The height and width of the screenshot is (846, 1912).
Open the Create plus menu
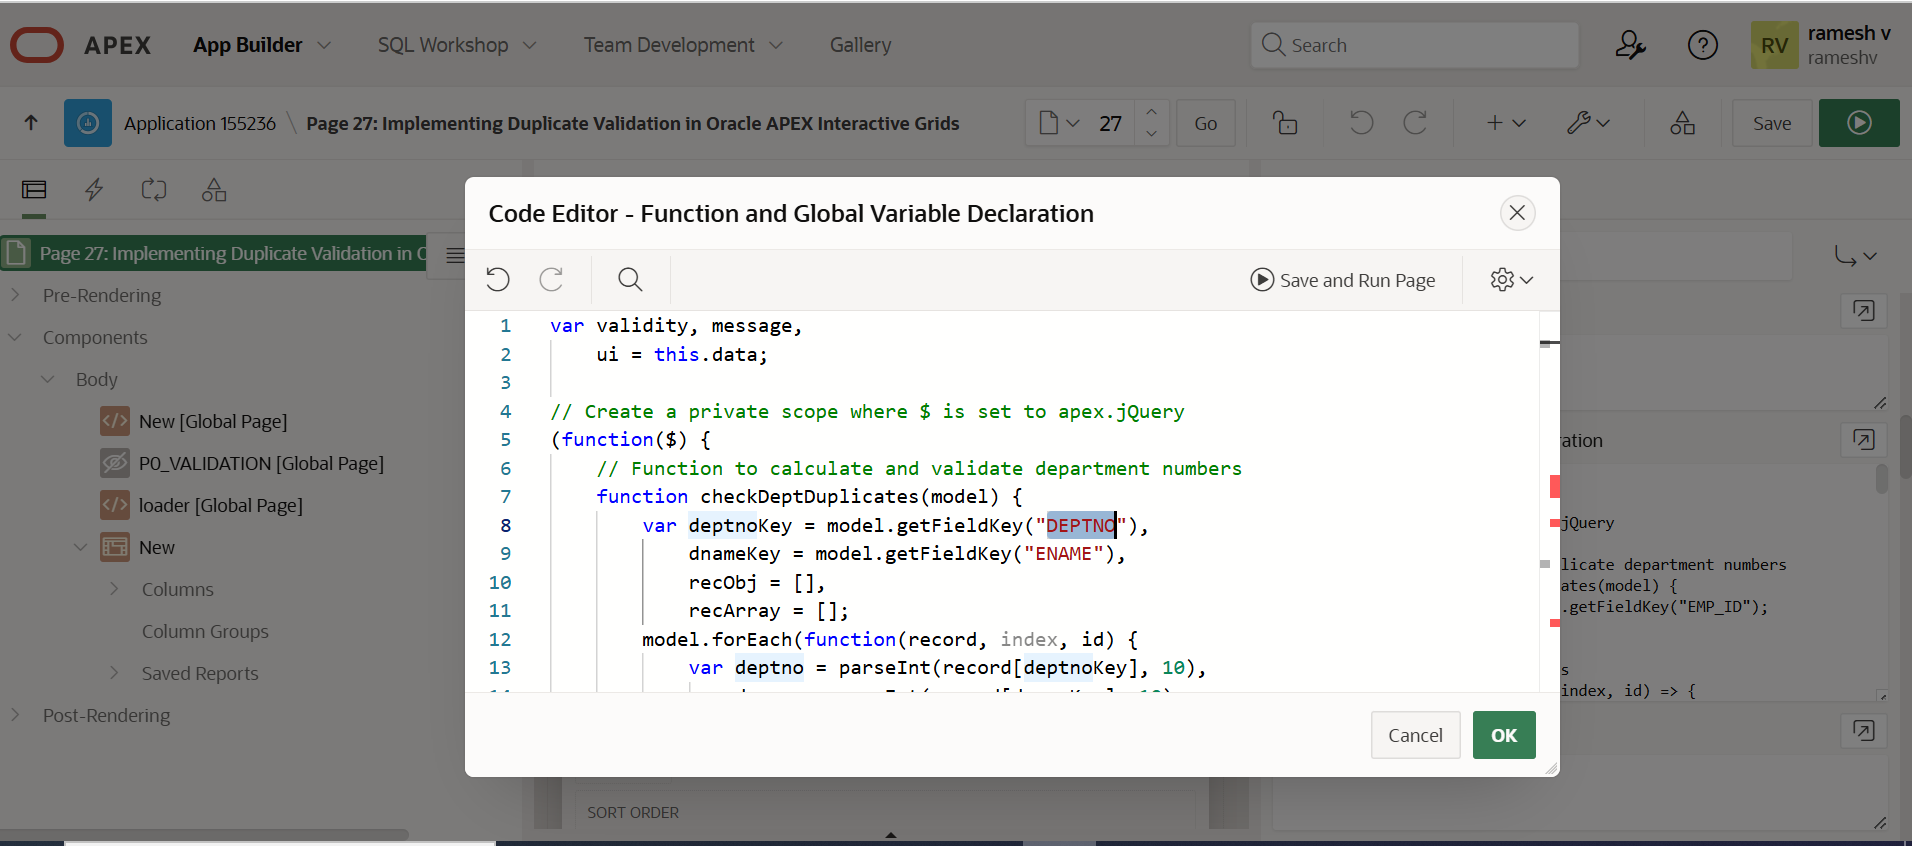coord(1505,123)
